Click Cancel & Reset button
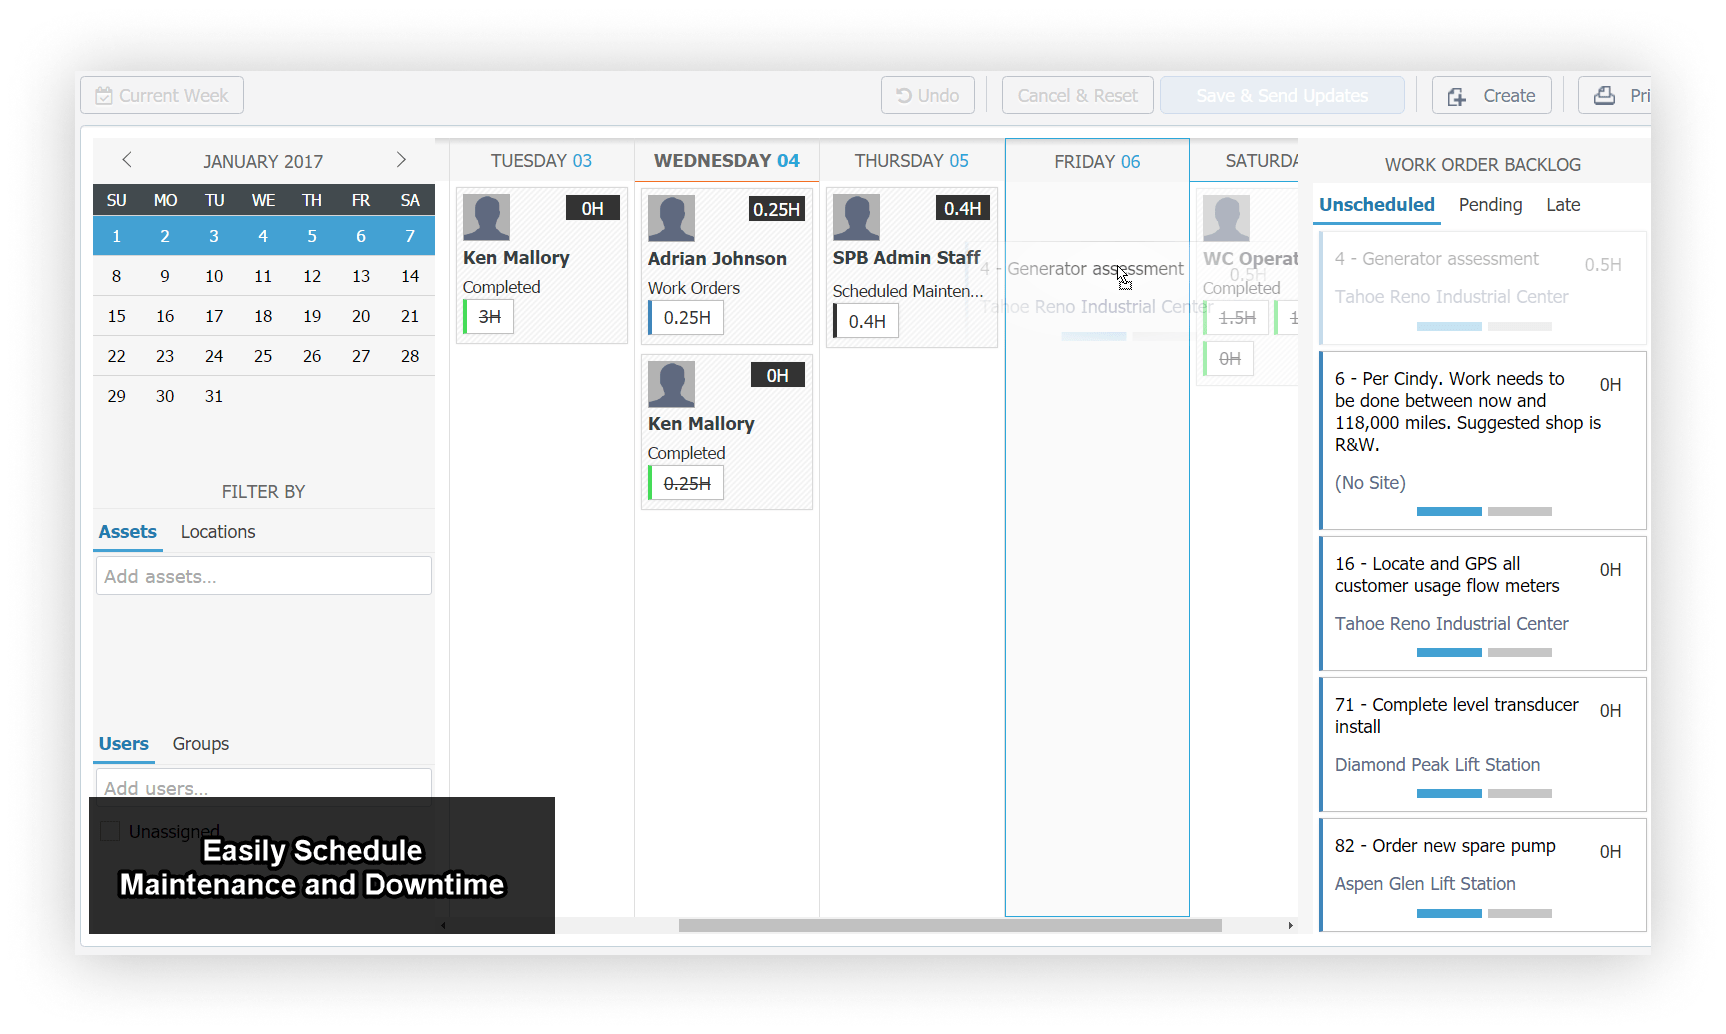1726x1034 pixels. (x=1078, y=95)
